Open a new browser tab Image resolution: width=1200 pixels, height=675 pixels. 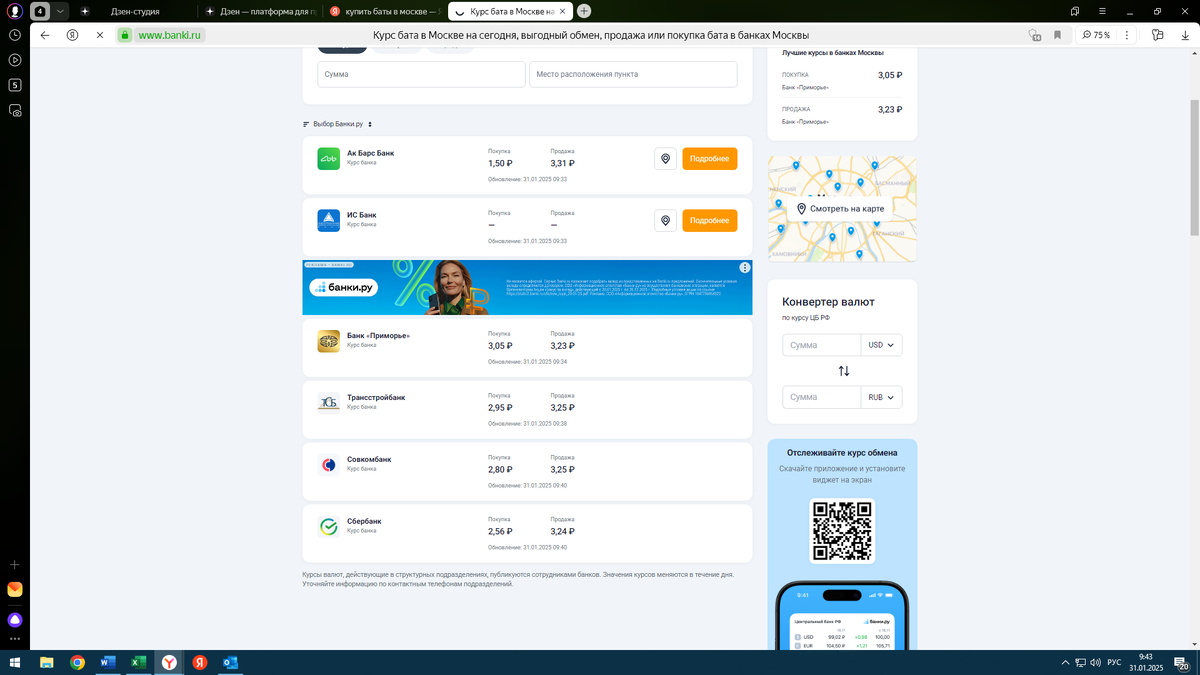pos(584,11)
